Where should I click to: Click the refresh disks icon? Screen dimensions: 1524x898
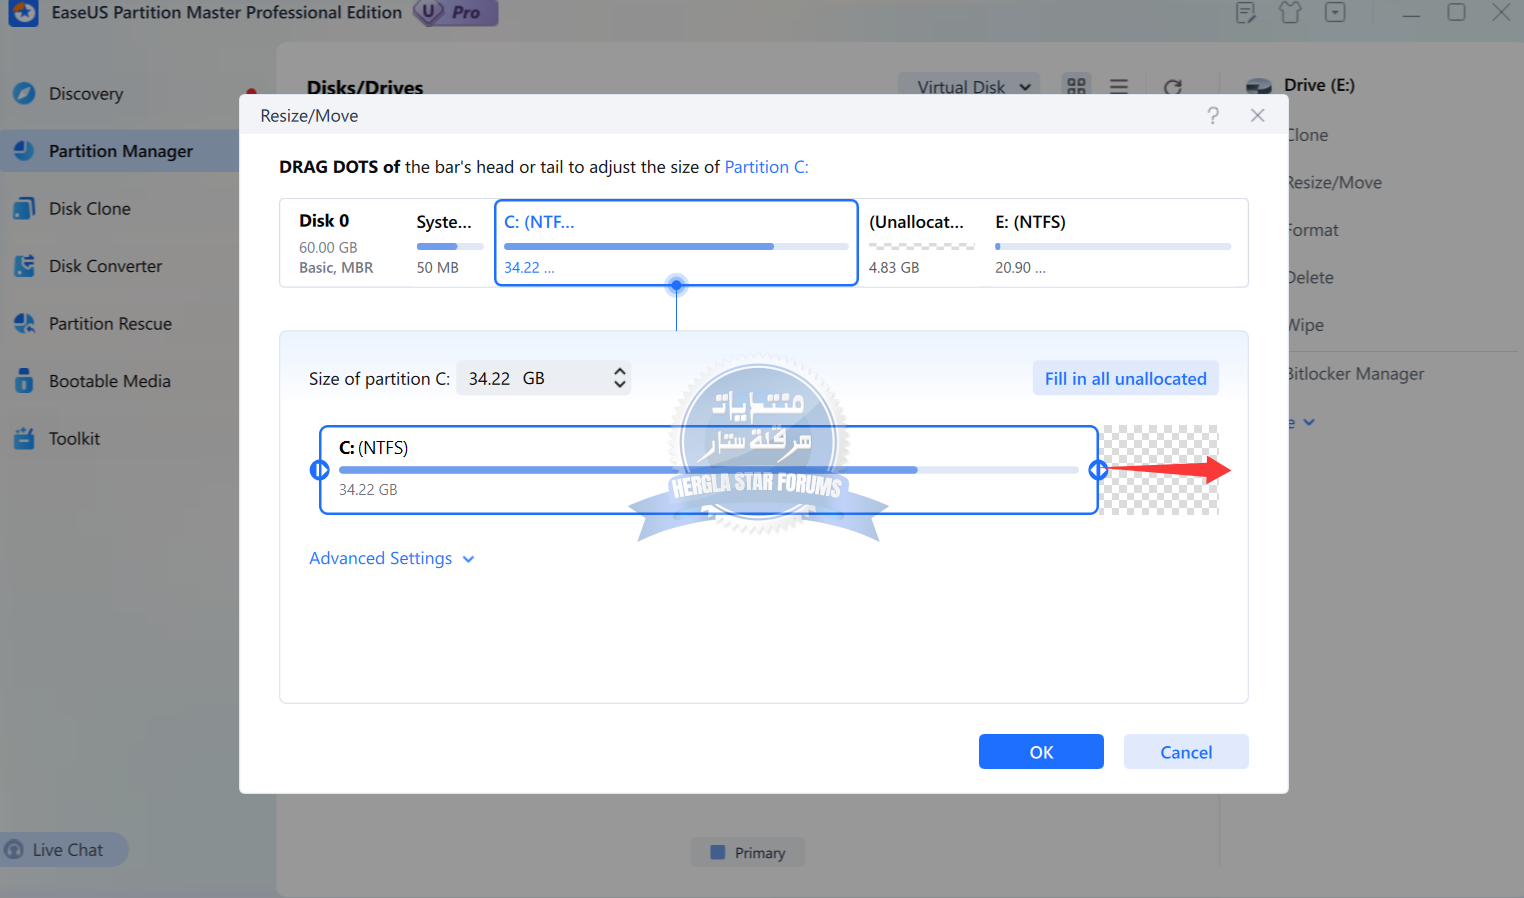click(x=1173, y=88)
